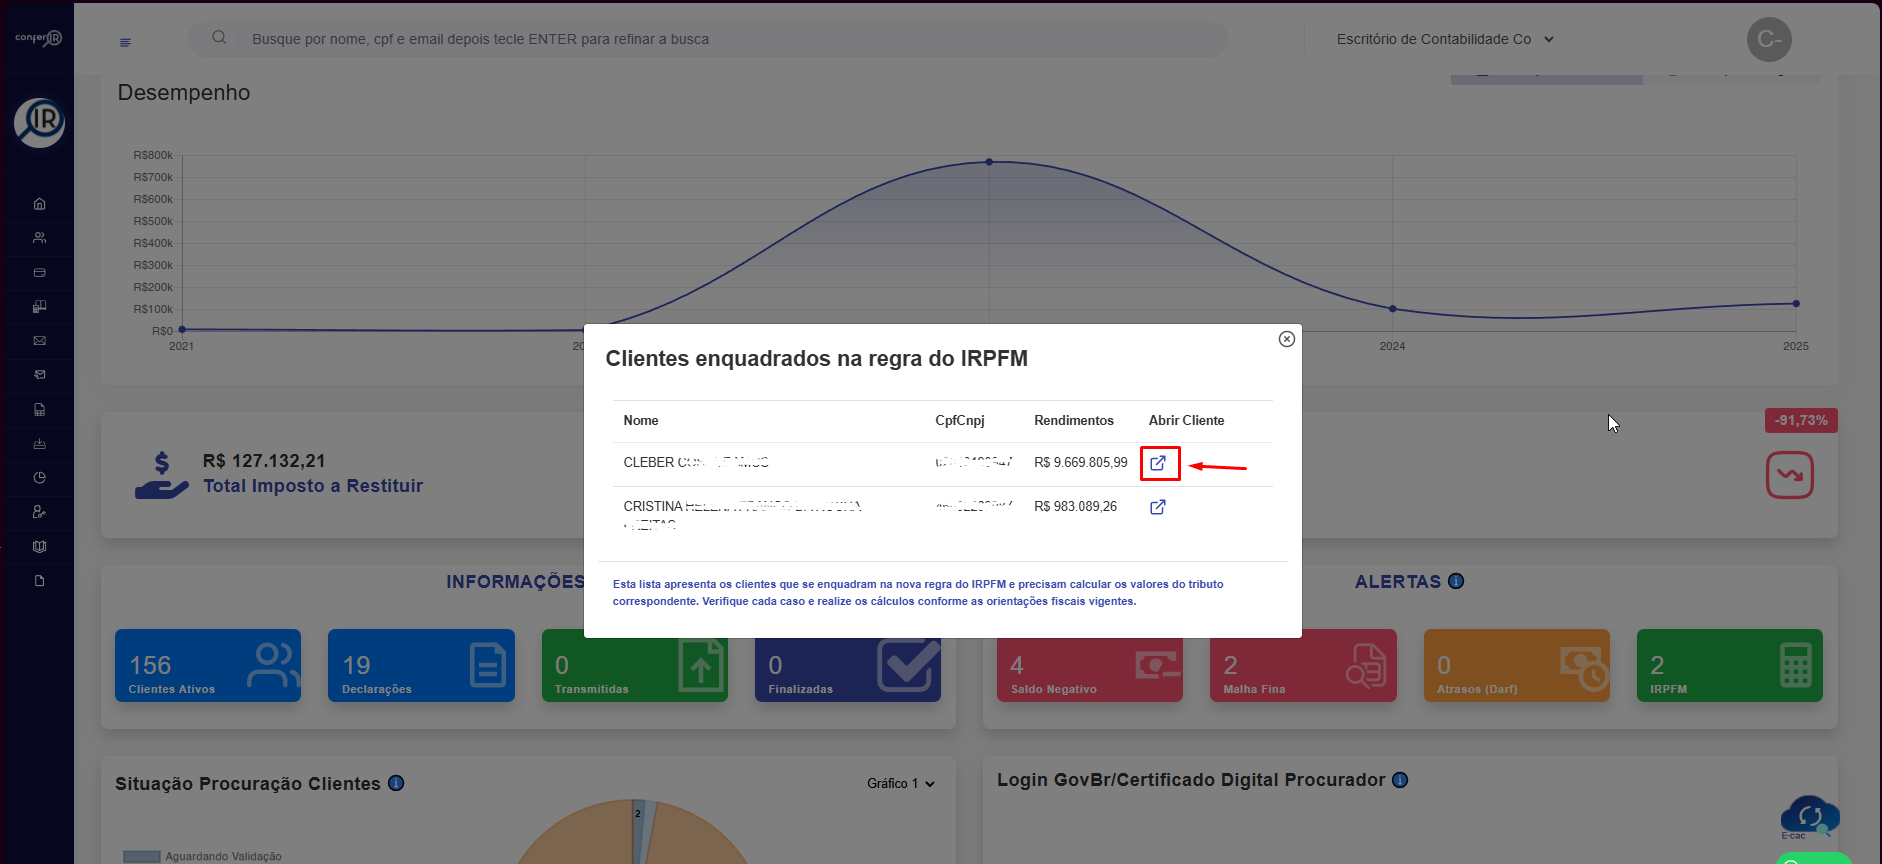This screenshot has height=864, width=1882.
Task: Open the 4 Saldo Negativo alert card
Action: pos(1090,668)
